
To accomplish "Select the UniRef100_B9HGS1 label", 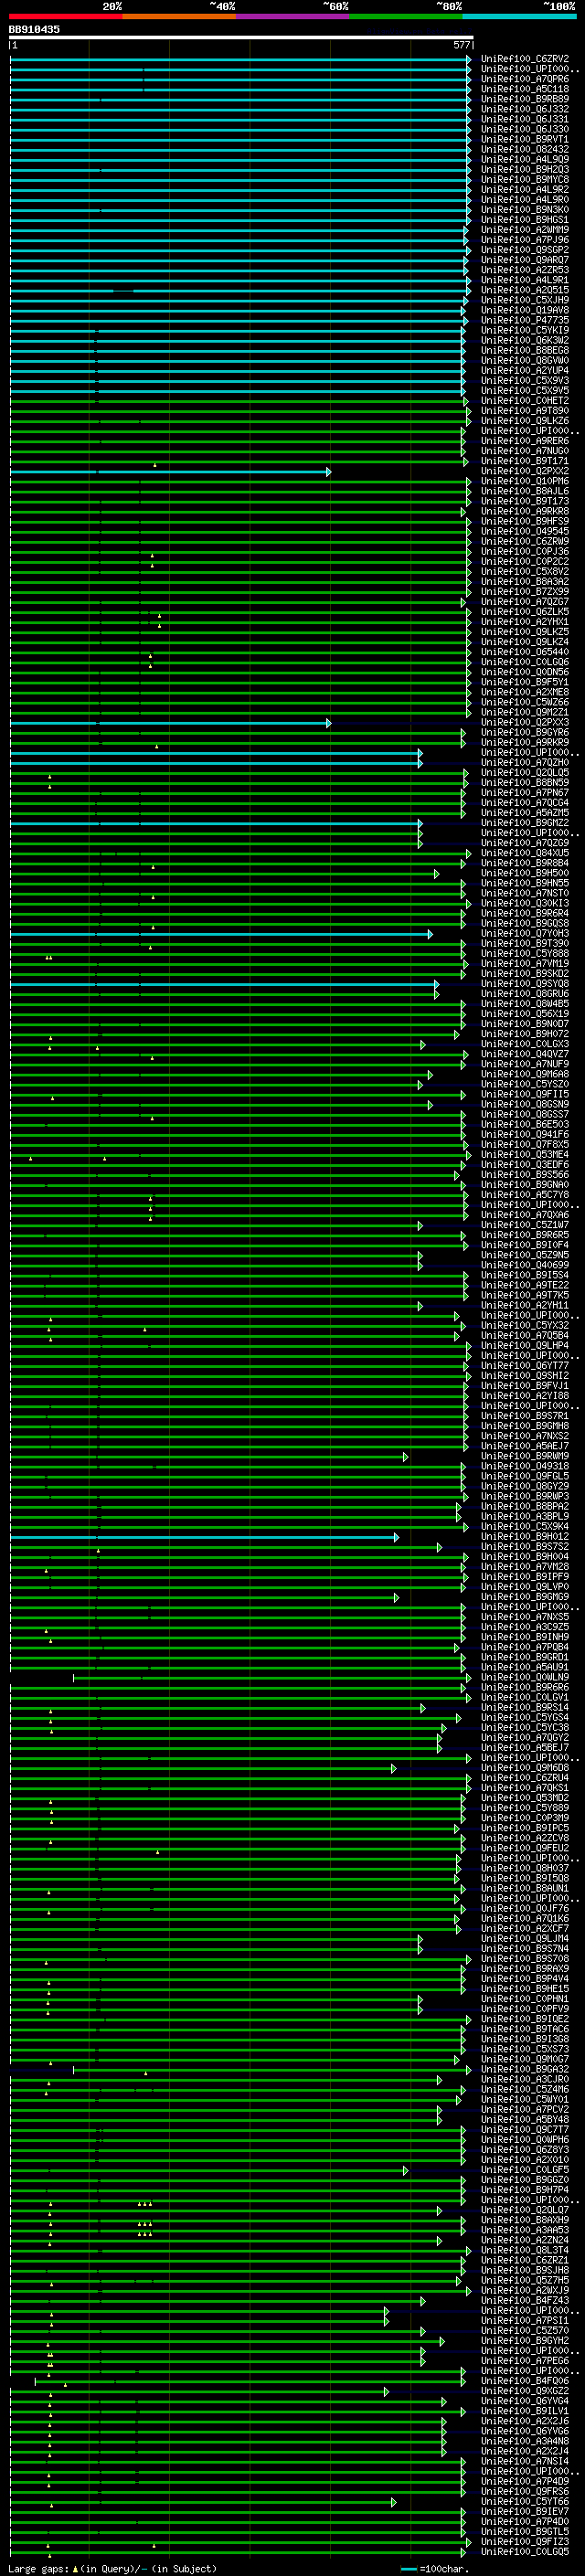I will pyautogui.click(x=525, y=219).
